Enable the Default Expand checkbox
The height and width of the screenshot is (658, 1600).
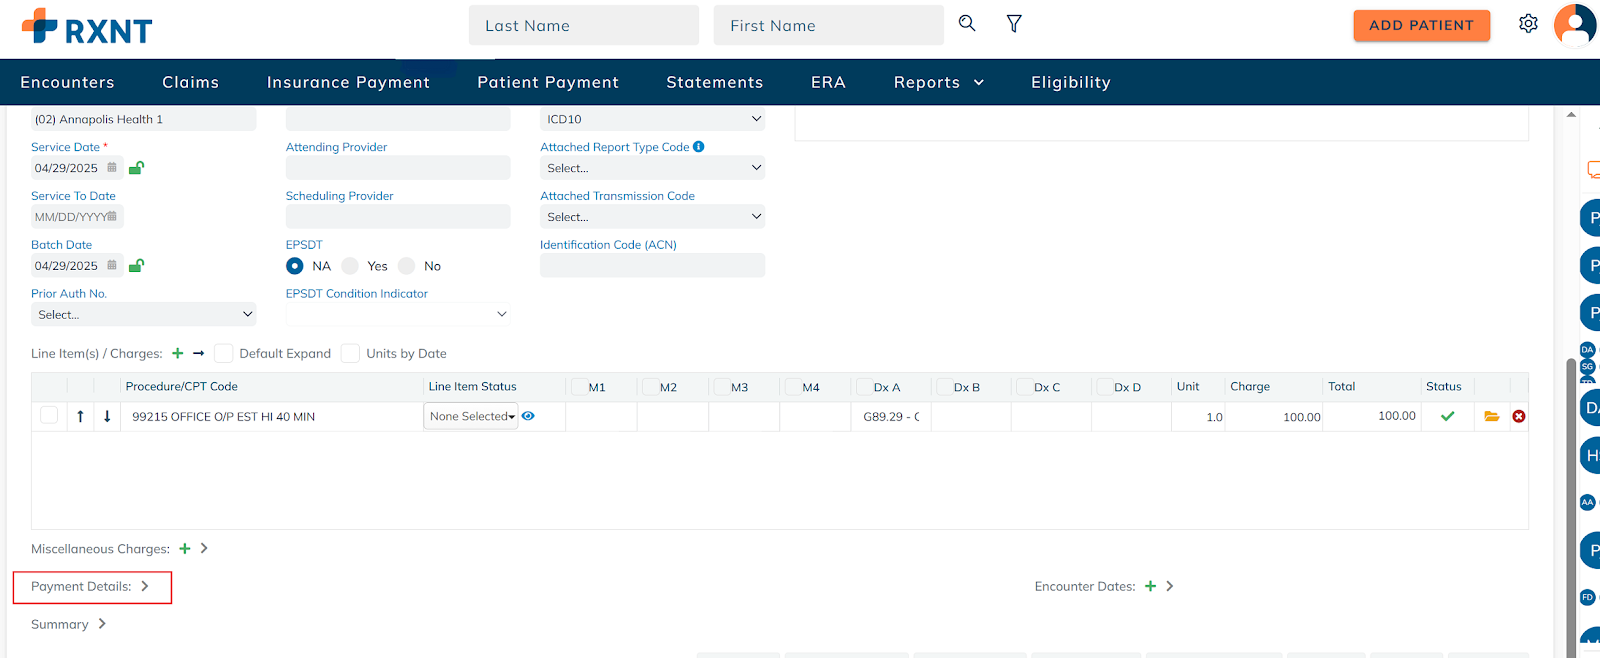point(224,353)
